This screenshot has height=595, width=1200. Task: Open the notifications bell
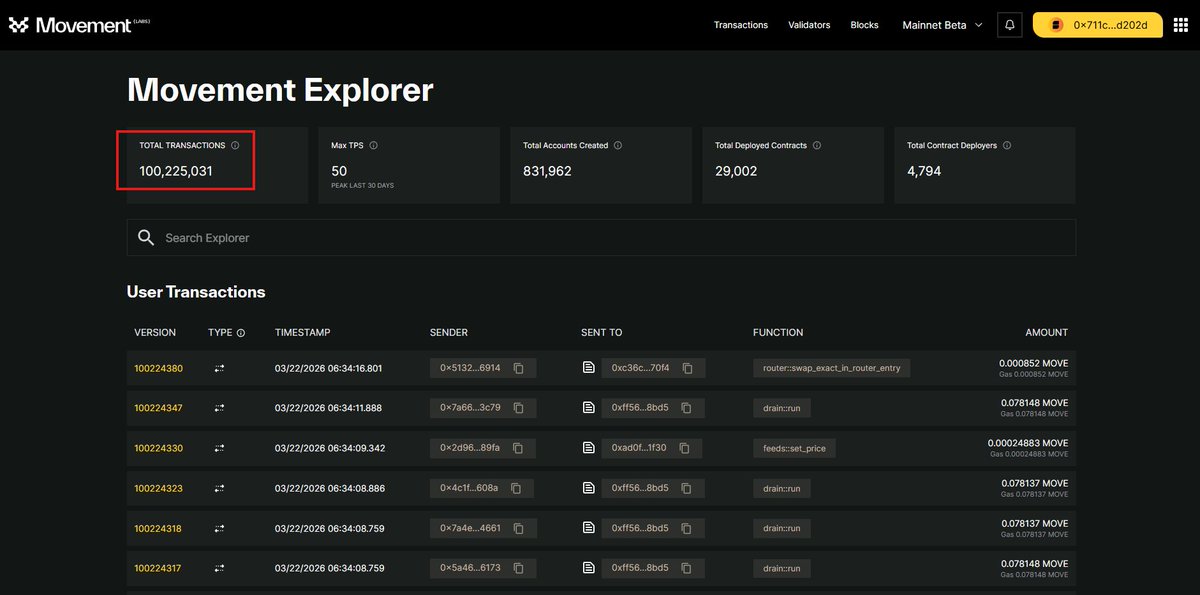1010,25
